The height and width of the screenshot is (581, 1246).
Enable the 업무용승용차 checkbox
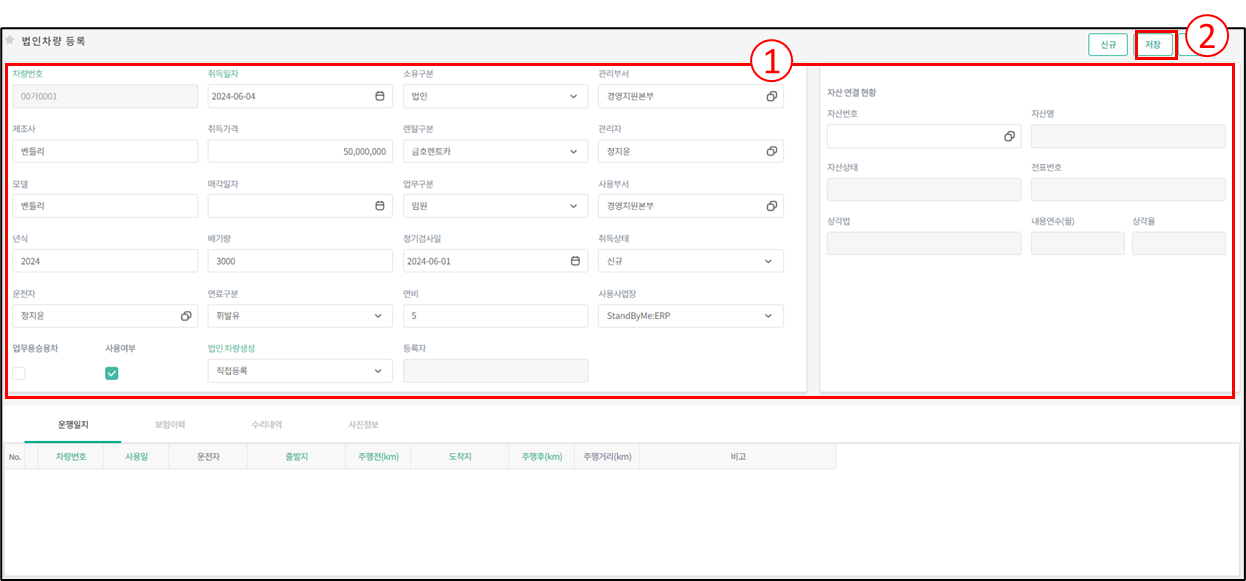19,373
